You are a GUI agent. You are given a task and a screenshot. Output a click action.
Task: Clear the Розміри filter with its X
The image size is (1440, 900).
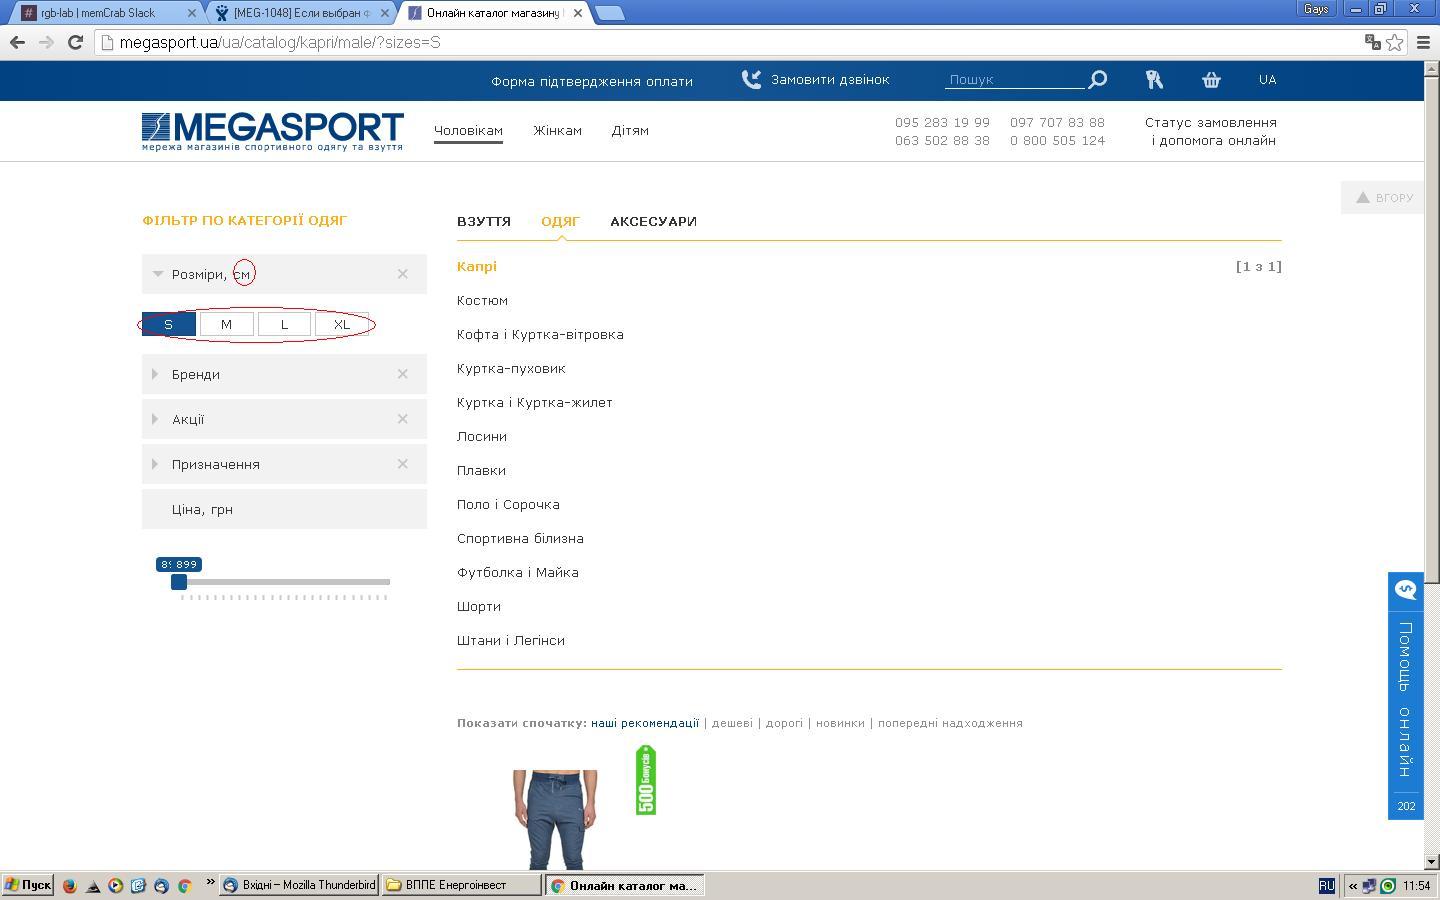coord(403,274)
